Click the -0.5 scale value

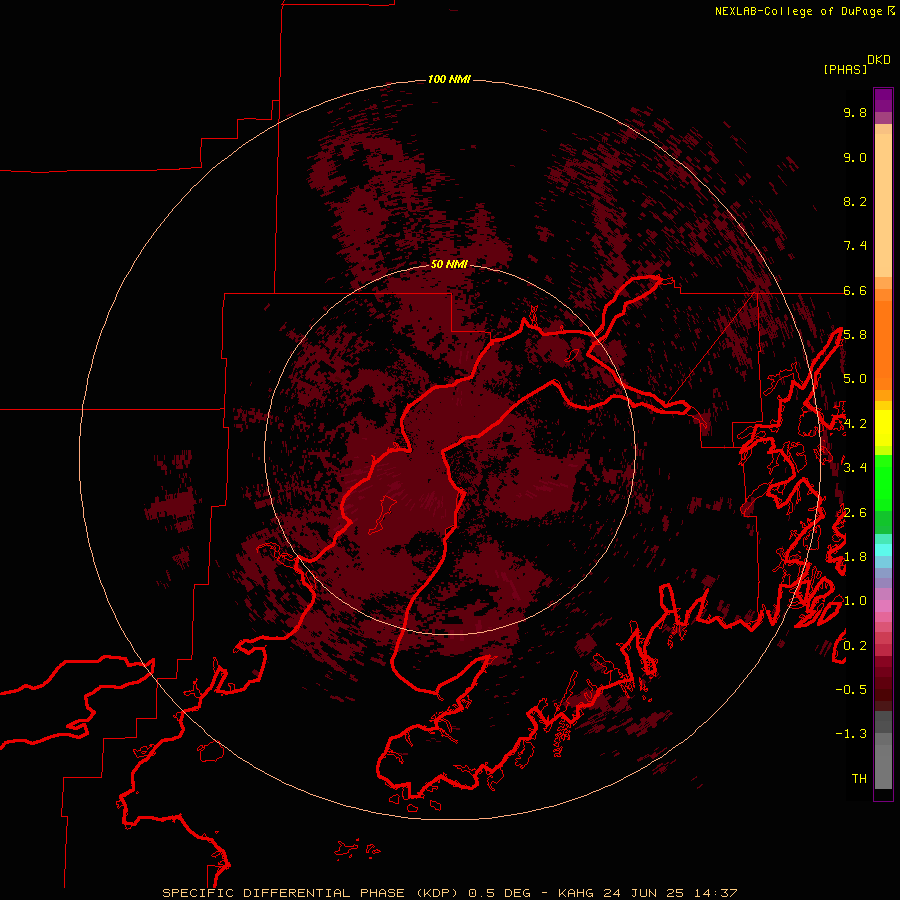tap(851, 690)
